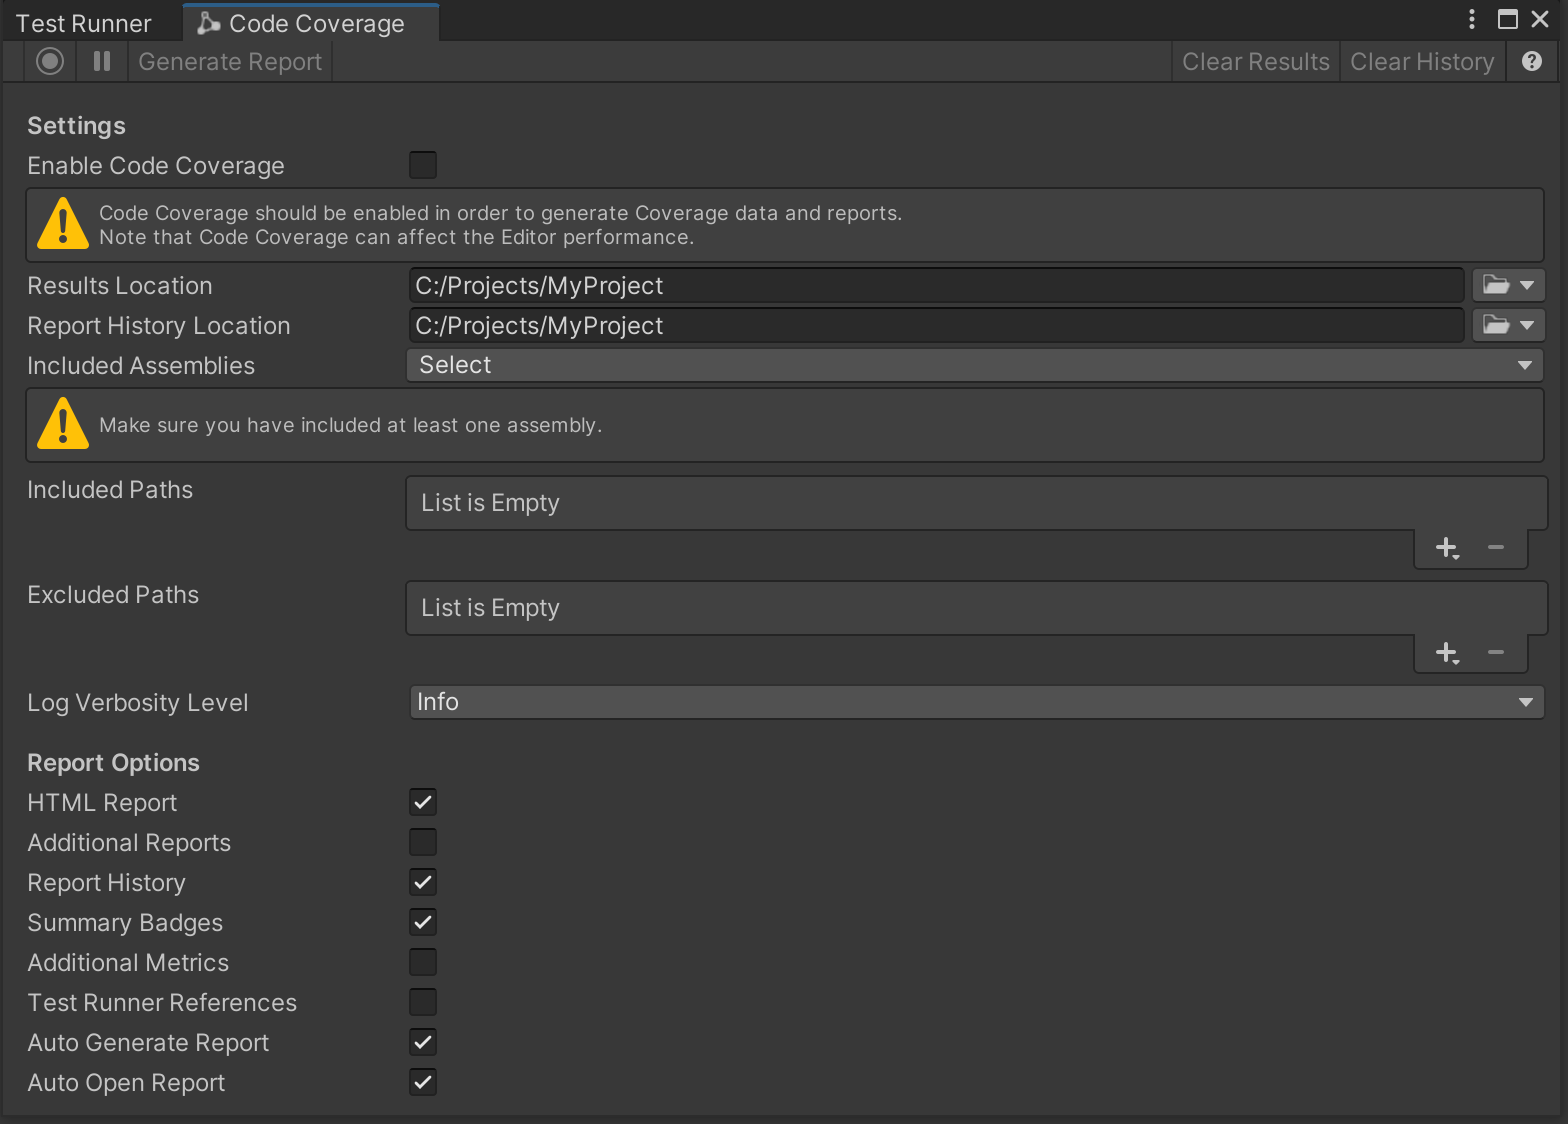
Task: Open the help question mark icon
Action: (x=1531, y=62)
